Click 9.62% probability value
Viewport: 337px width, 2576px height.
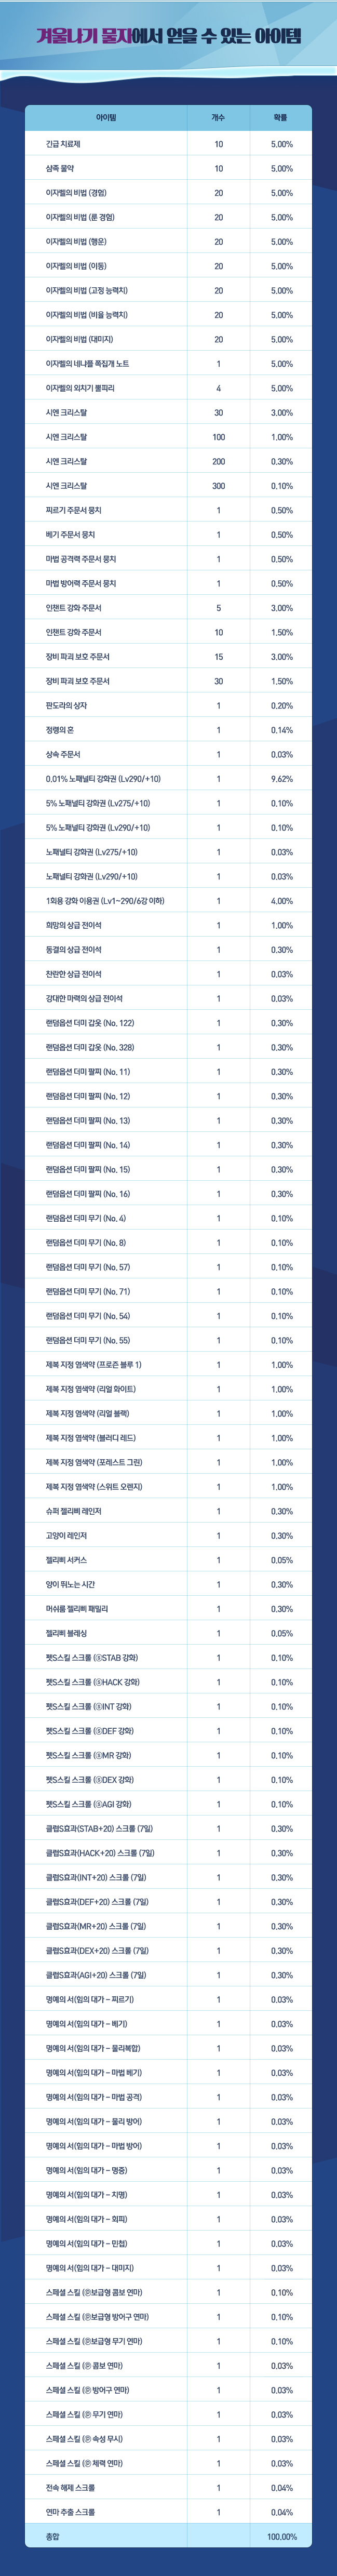pyautogui.click(x=281, y=779)
